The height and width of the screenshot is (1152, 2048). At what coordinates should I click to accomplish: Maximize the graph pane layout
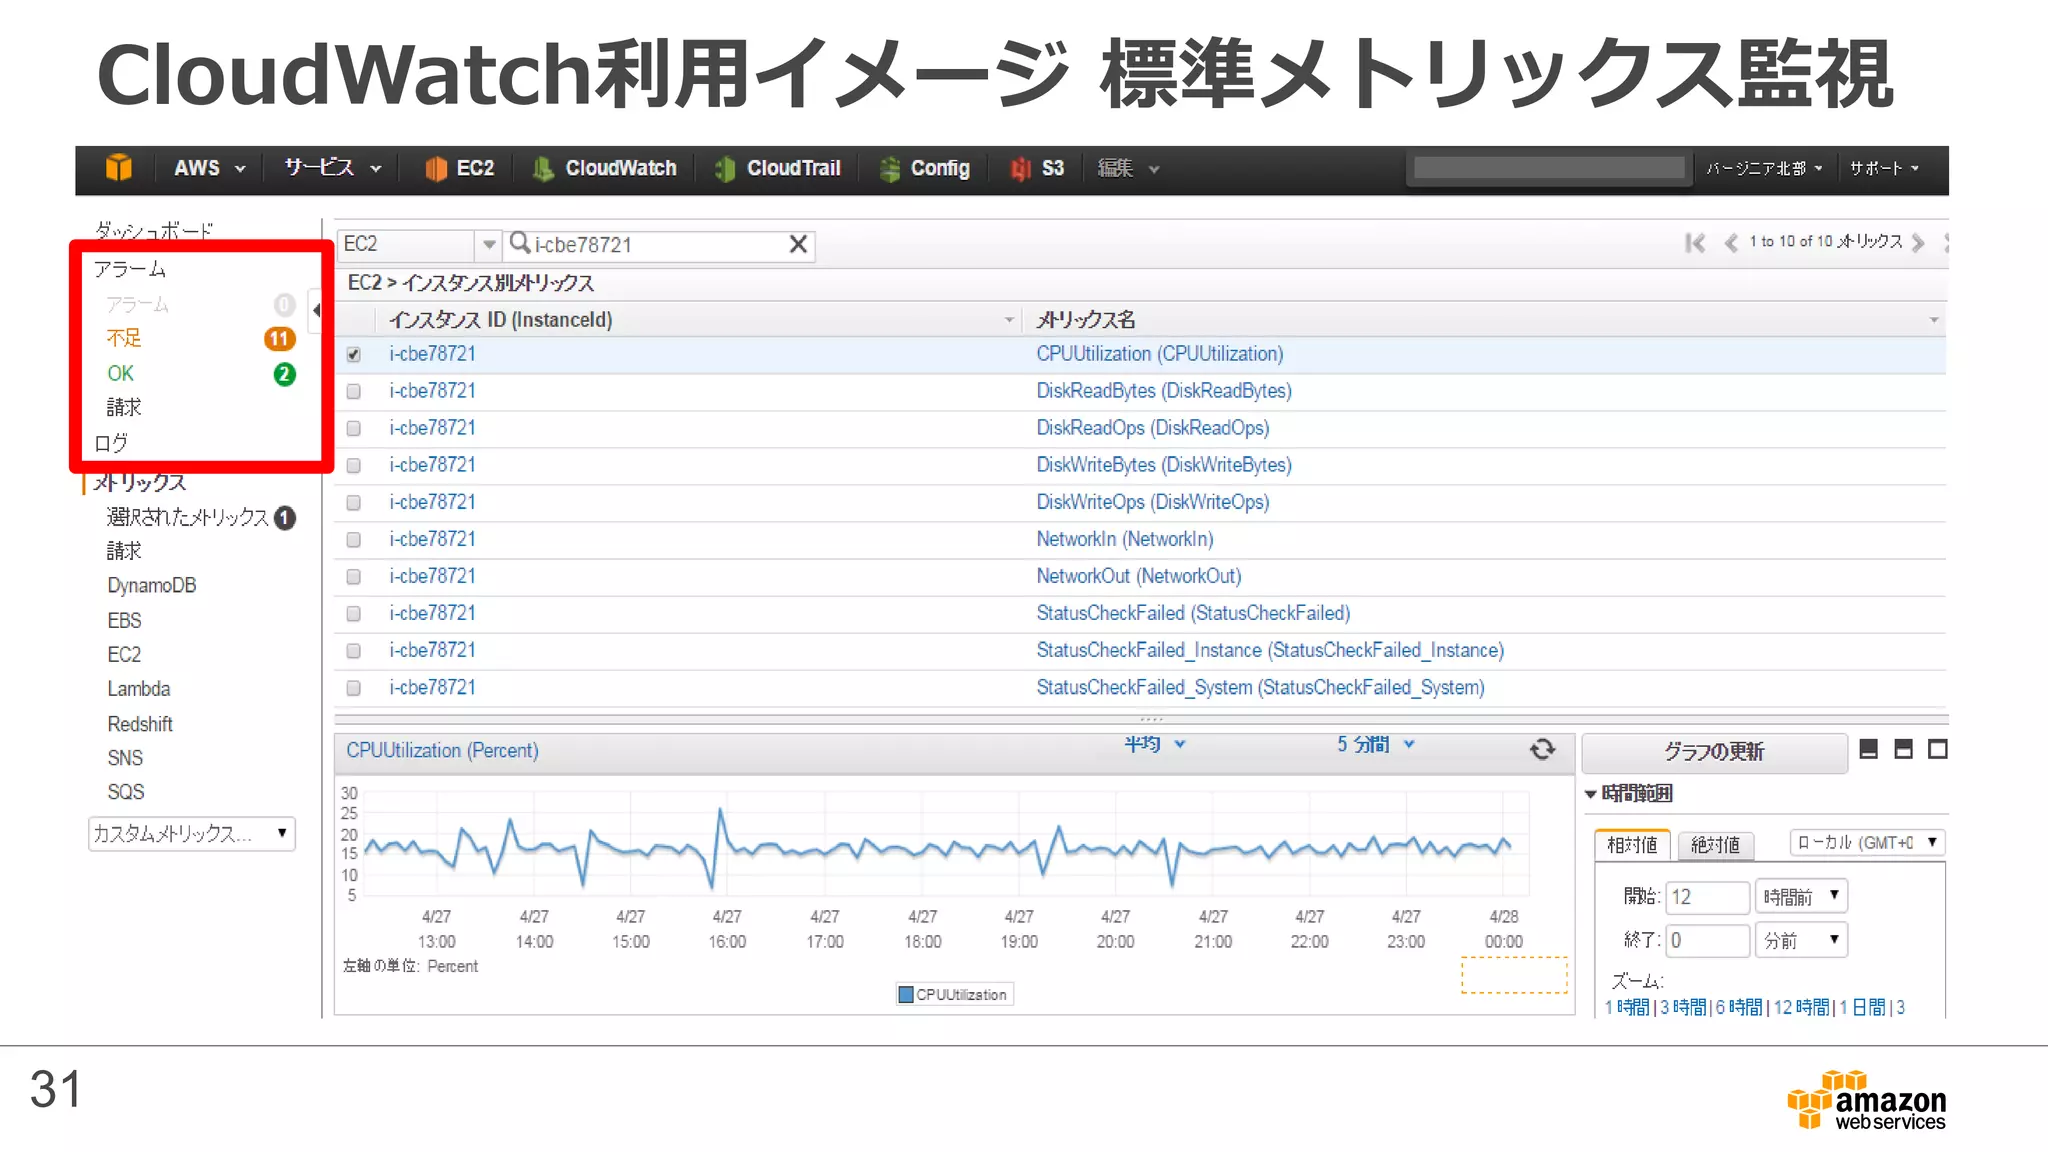(1938, 749)
